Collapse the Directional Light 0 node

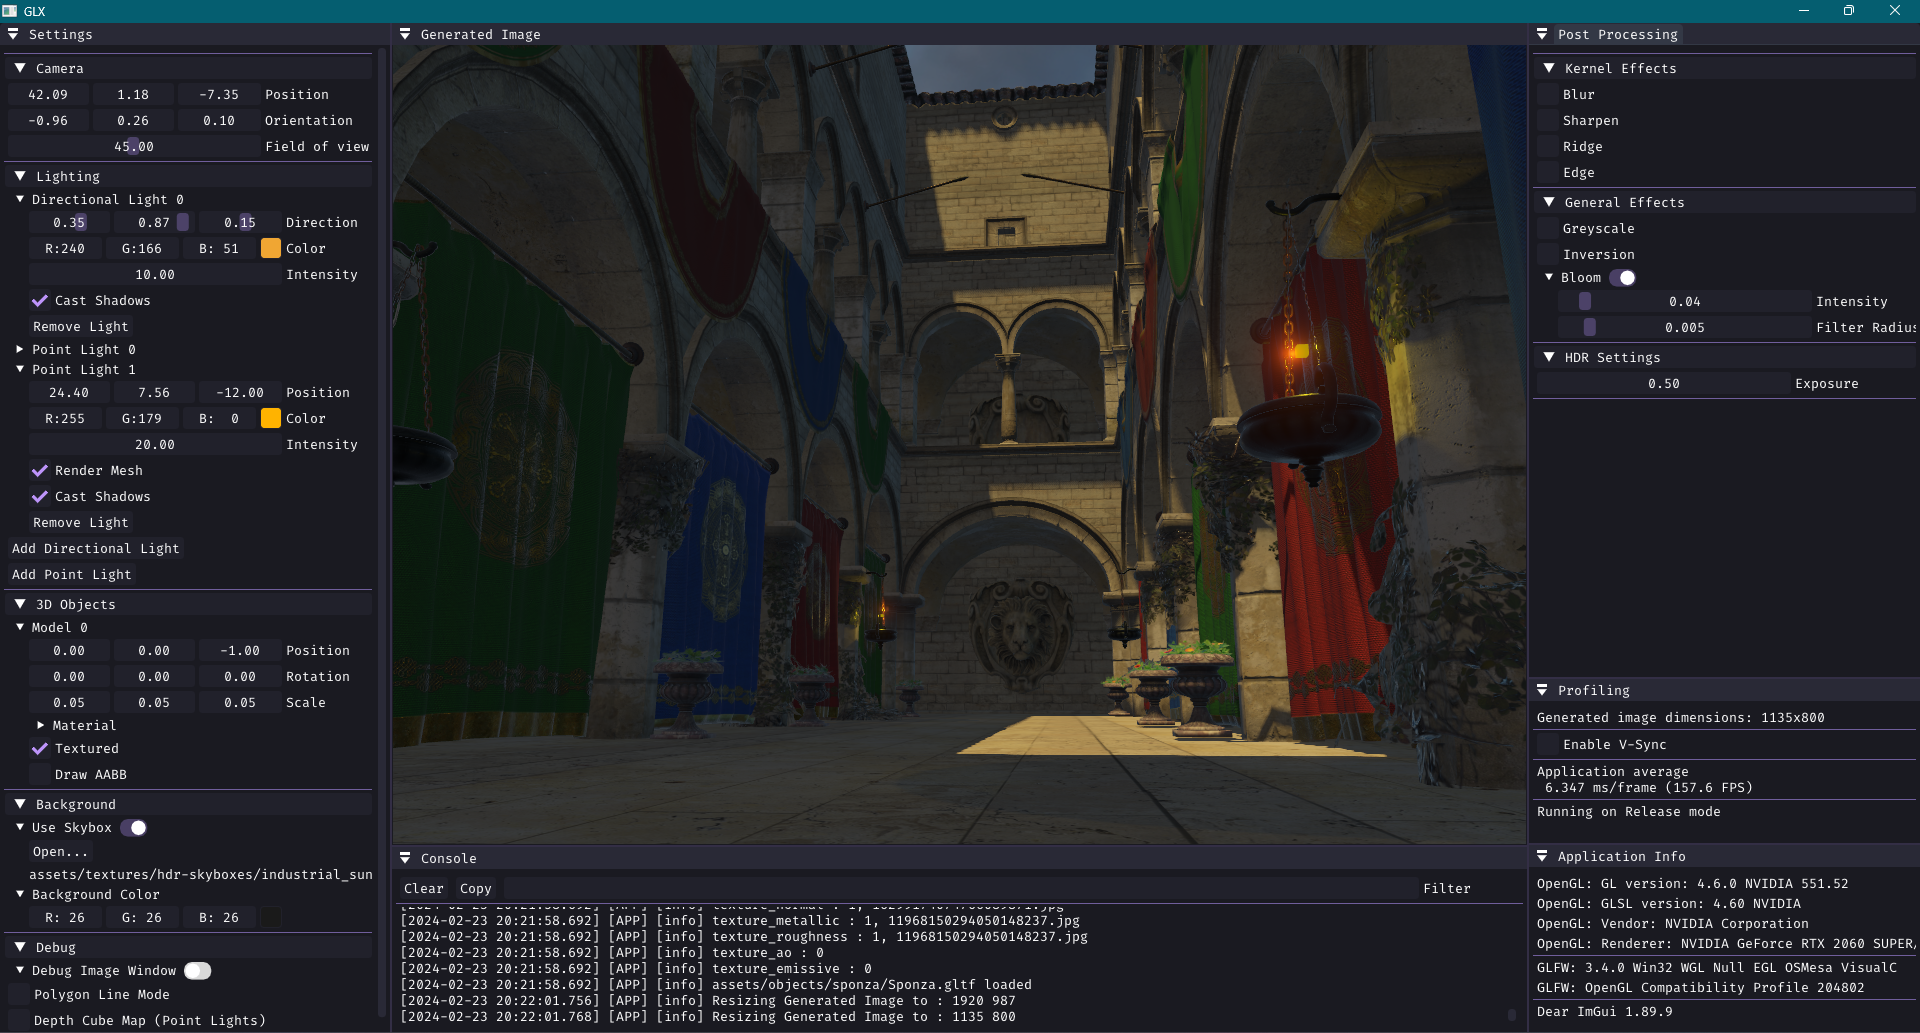pos(20,199)
